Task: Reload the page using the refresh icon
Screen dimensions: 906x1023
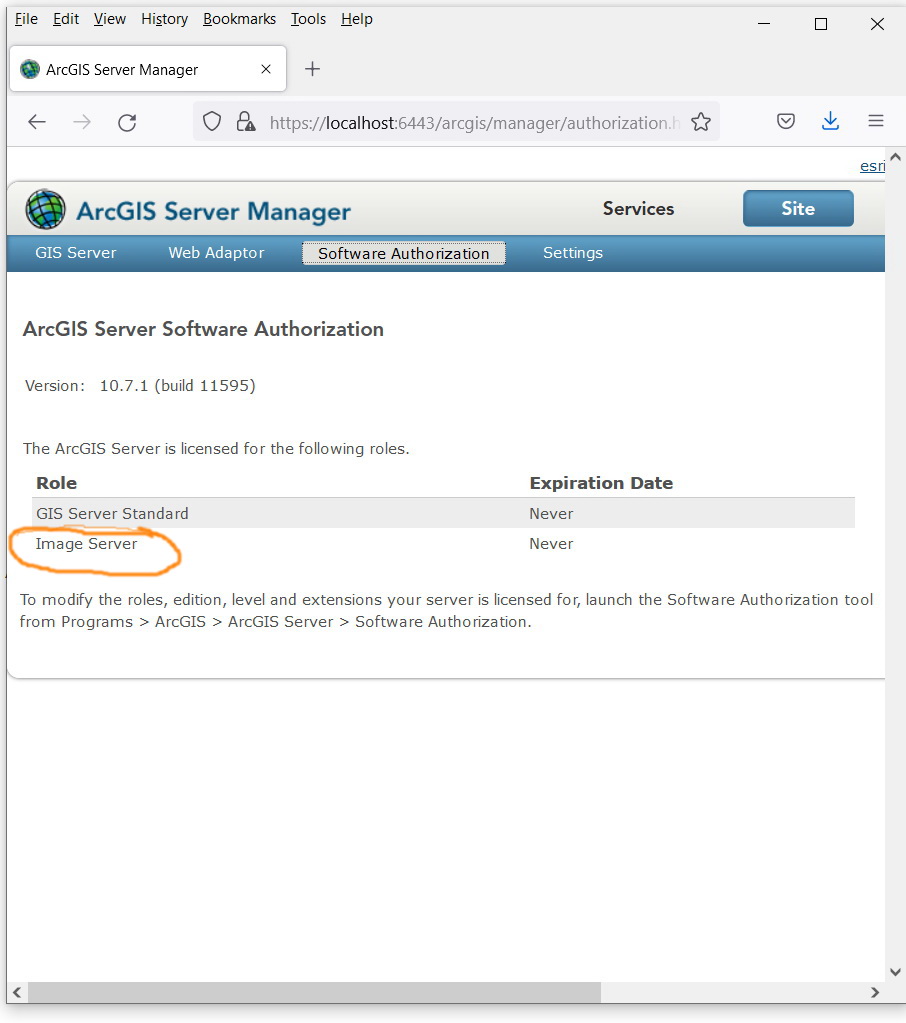Action: [127, 121]
